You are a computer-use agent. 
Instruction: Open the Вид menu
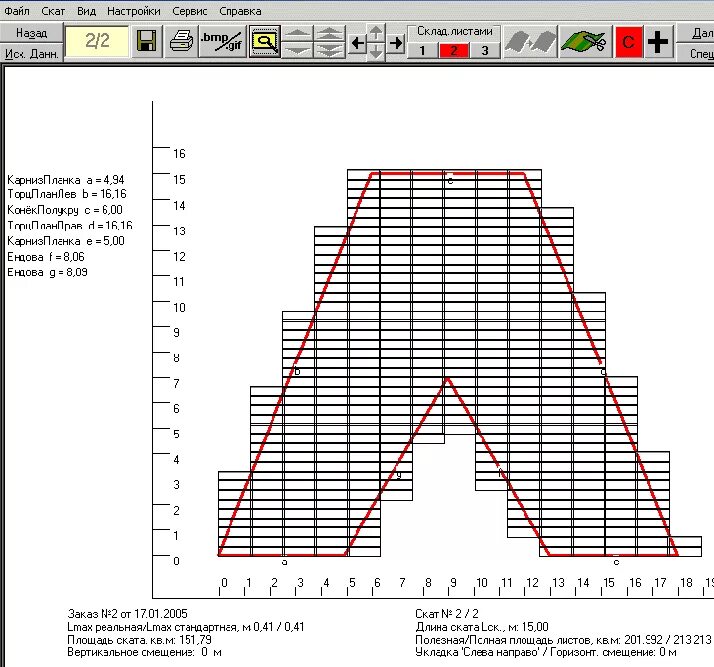(x=86, y=11)
